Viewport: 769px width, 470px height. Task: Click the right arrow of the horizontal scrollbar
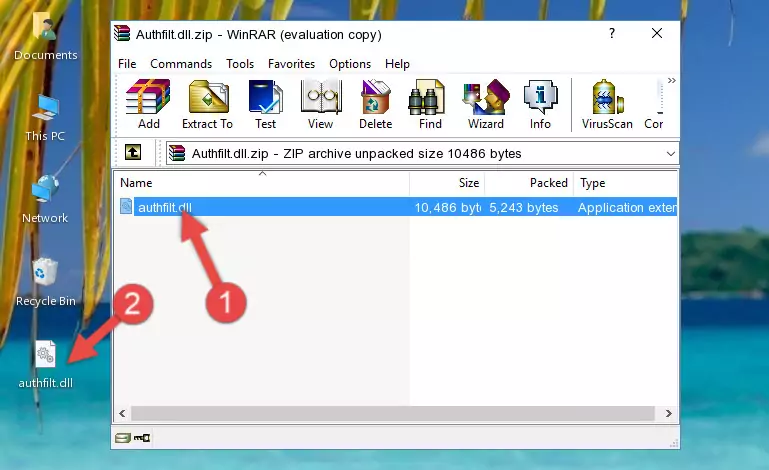(668, 413)
